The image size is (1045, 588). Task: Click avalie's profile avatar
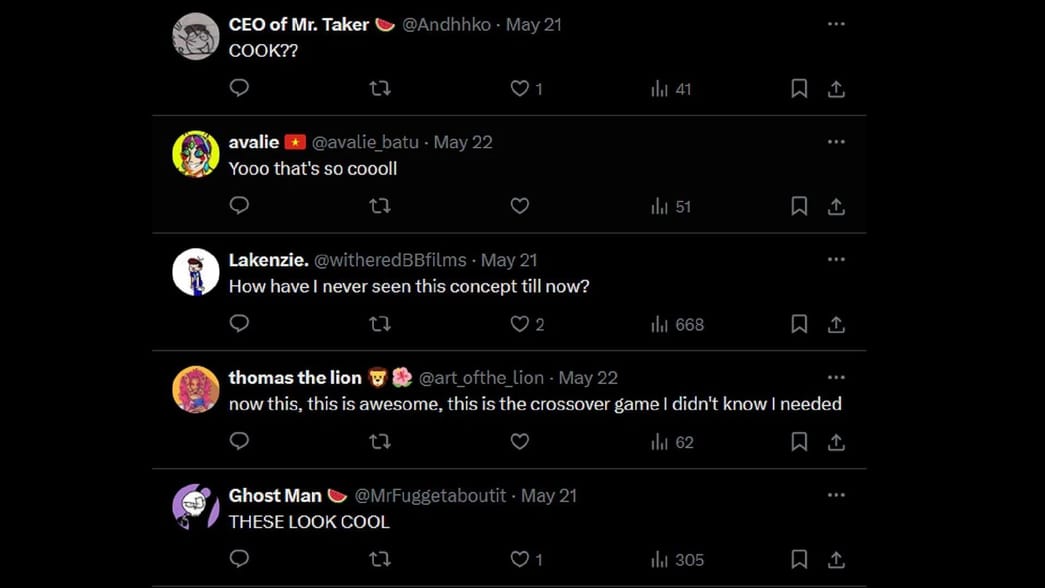pos(195,154)
